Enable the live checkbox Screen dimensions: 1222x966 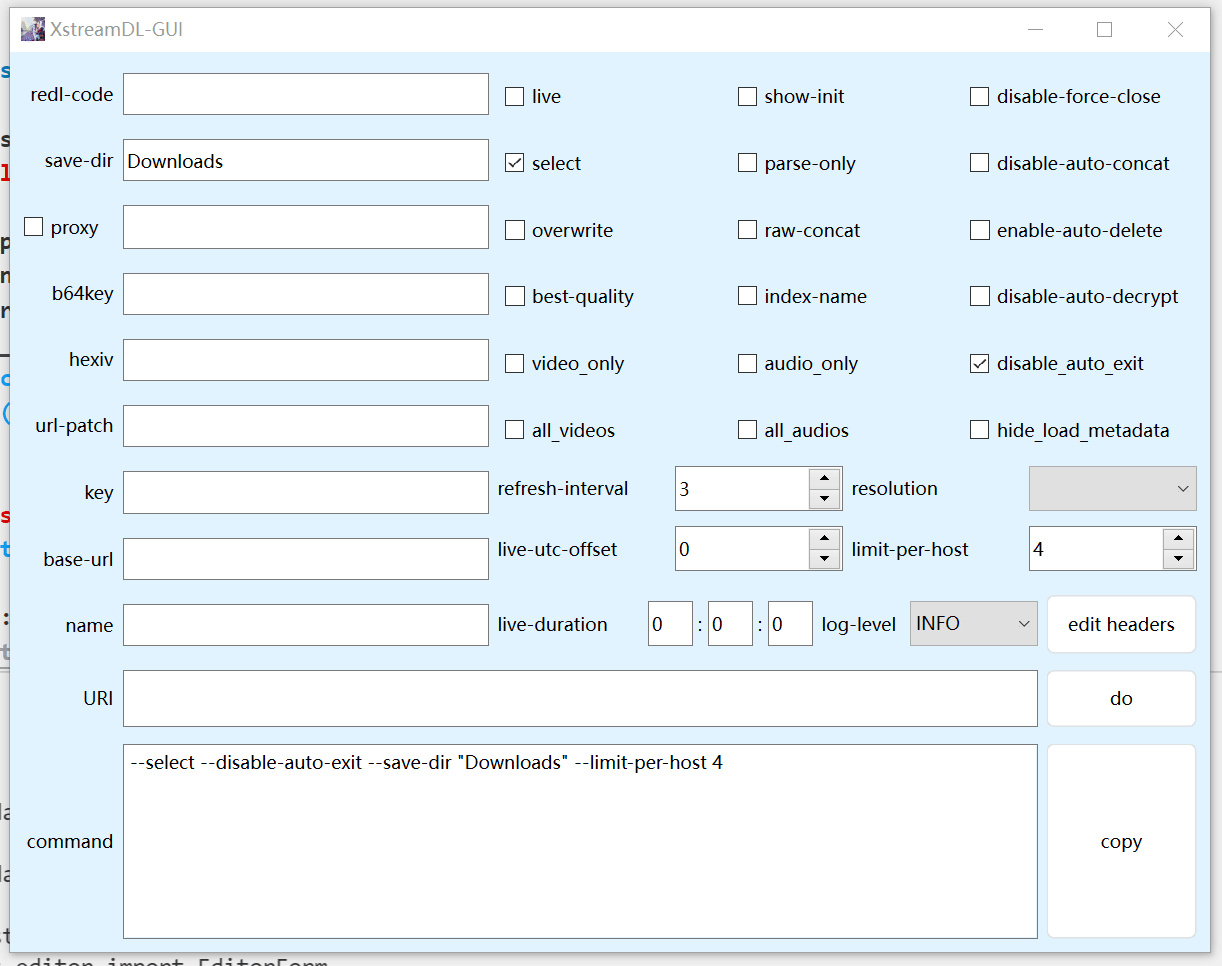(x=514, y=97)
